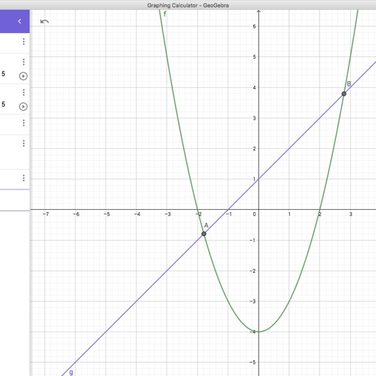This screenshot has width=376, height=376.
Task: Play the lower slider animation
Action: [23, 107]
